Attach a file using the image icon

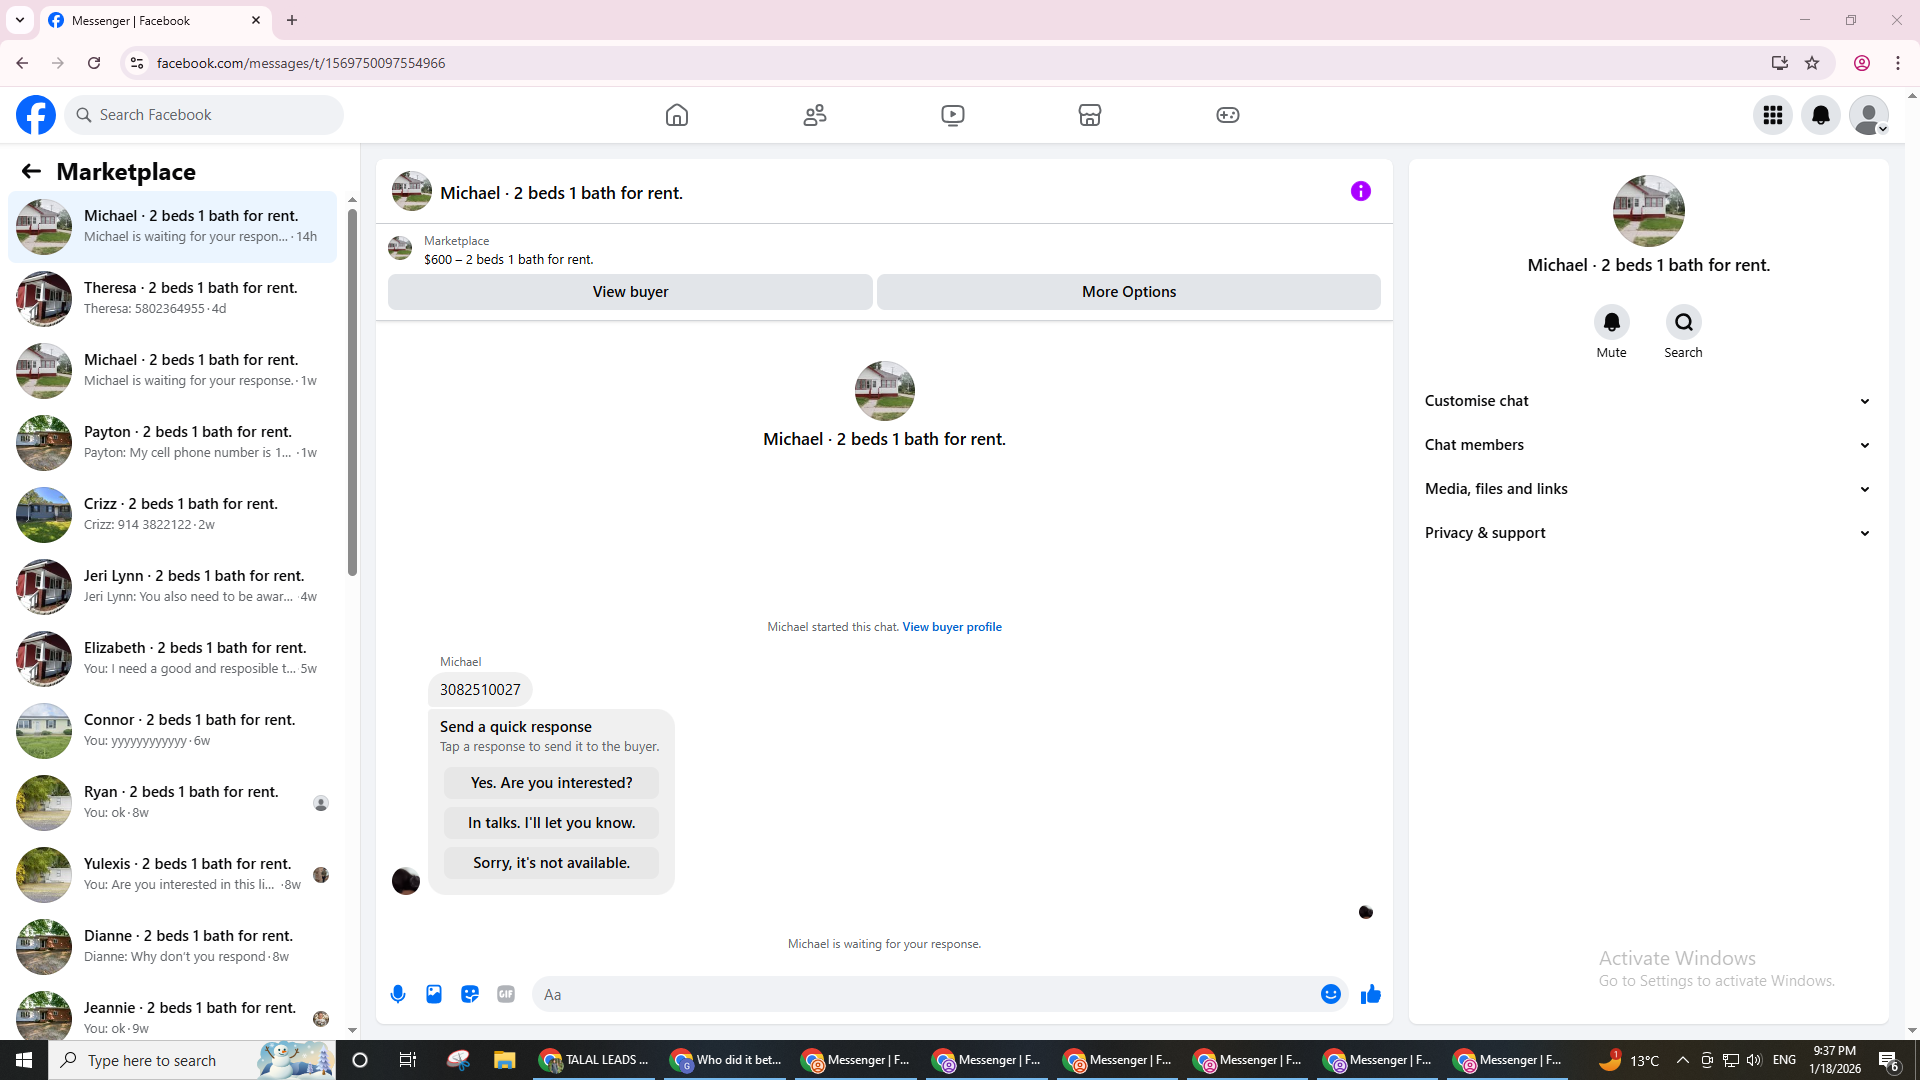(434, 994)
